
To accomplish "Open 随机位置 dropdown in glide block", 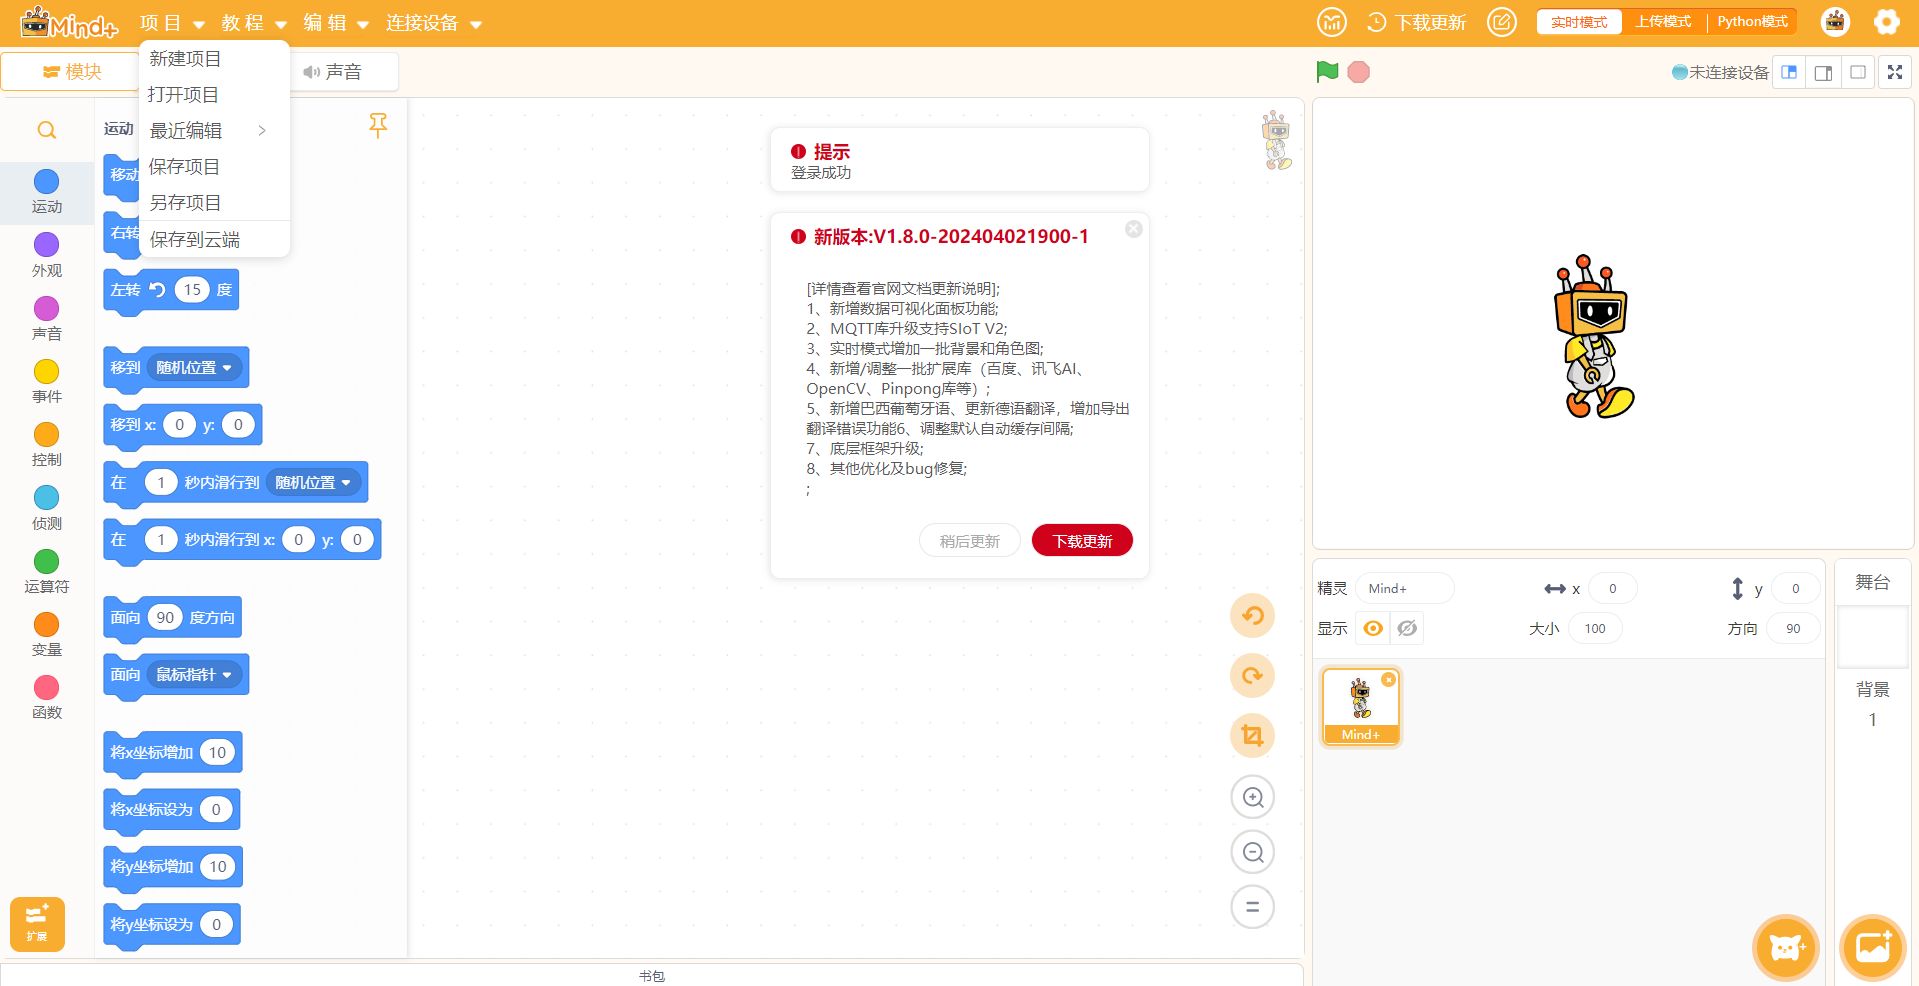I will click(314, 483).
